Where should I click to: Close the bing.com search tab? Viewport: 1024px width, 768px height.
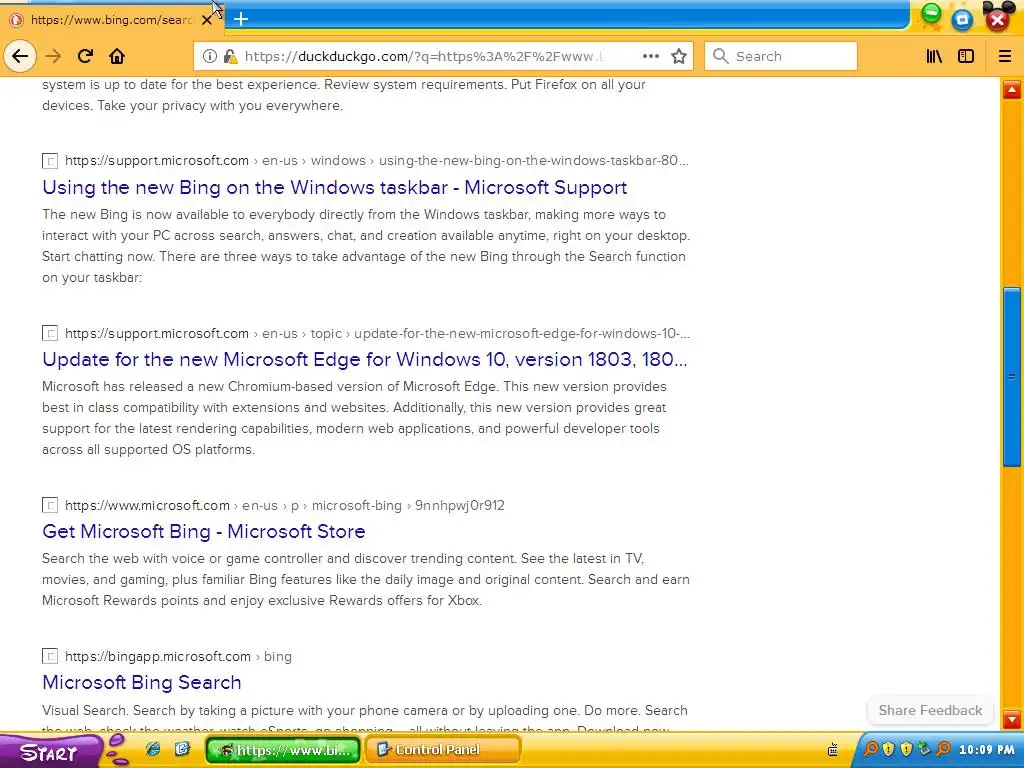coord(207,20)
